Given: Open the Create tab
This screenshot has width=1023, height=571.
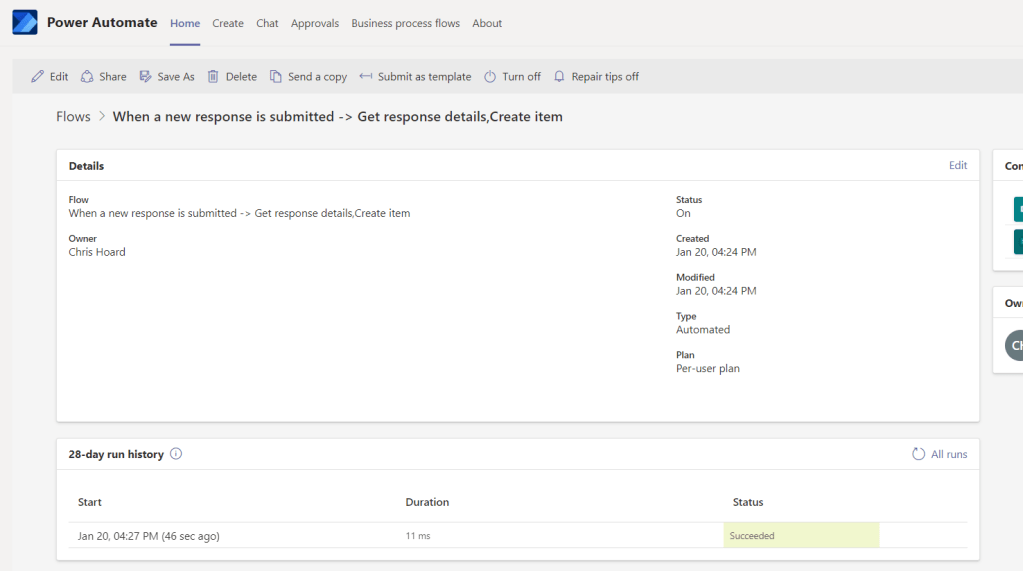Looking at the screenshot, I should coord(228,23).
